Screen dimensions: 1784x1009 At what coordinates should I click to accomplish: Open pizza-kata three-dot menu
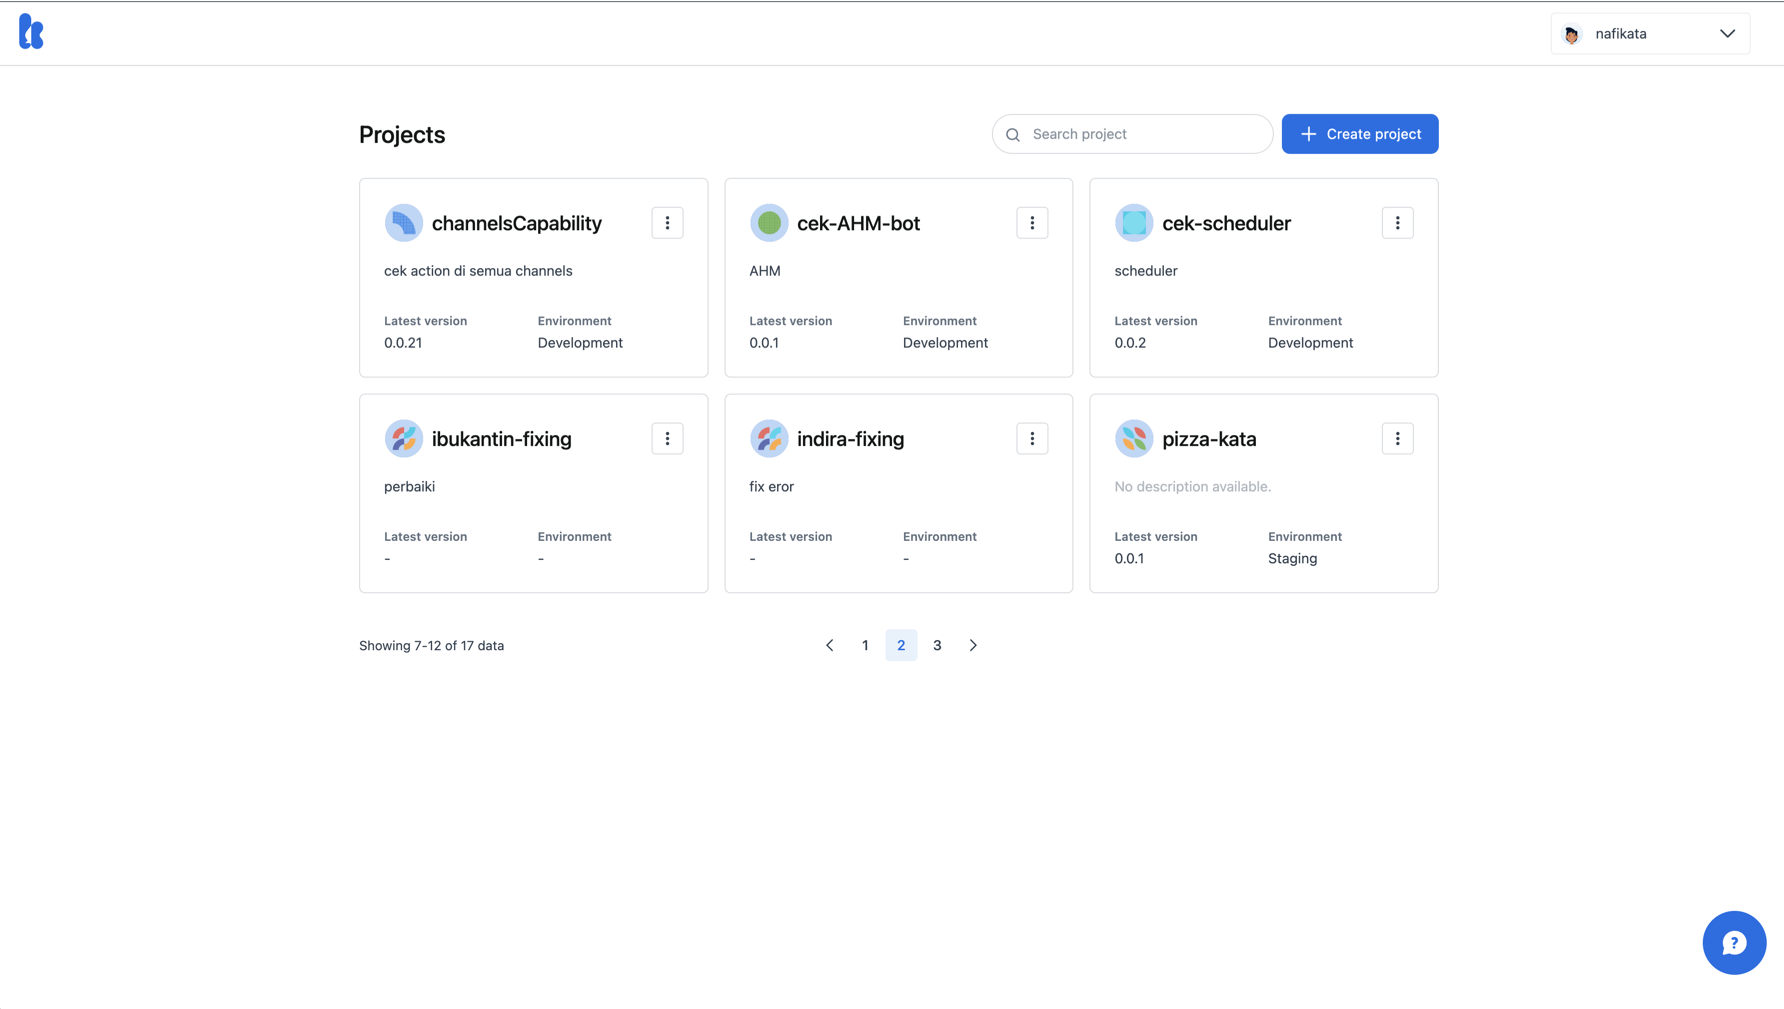click(1397, 439)
